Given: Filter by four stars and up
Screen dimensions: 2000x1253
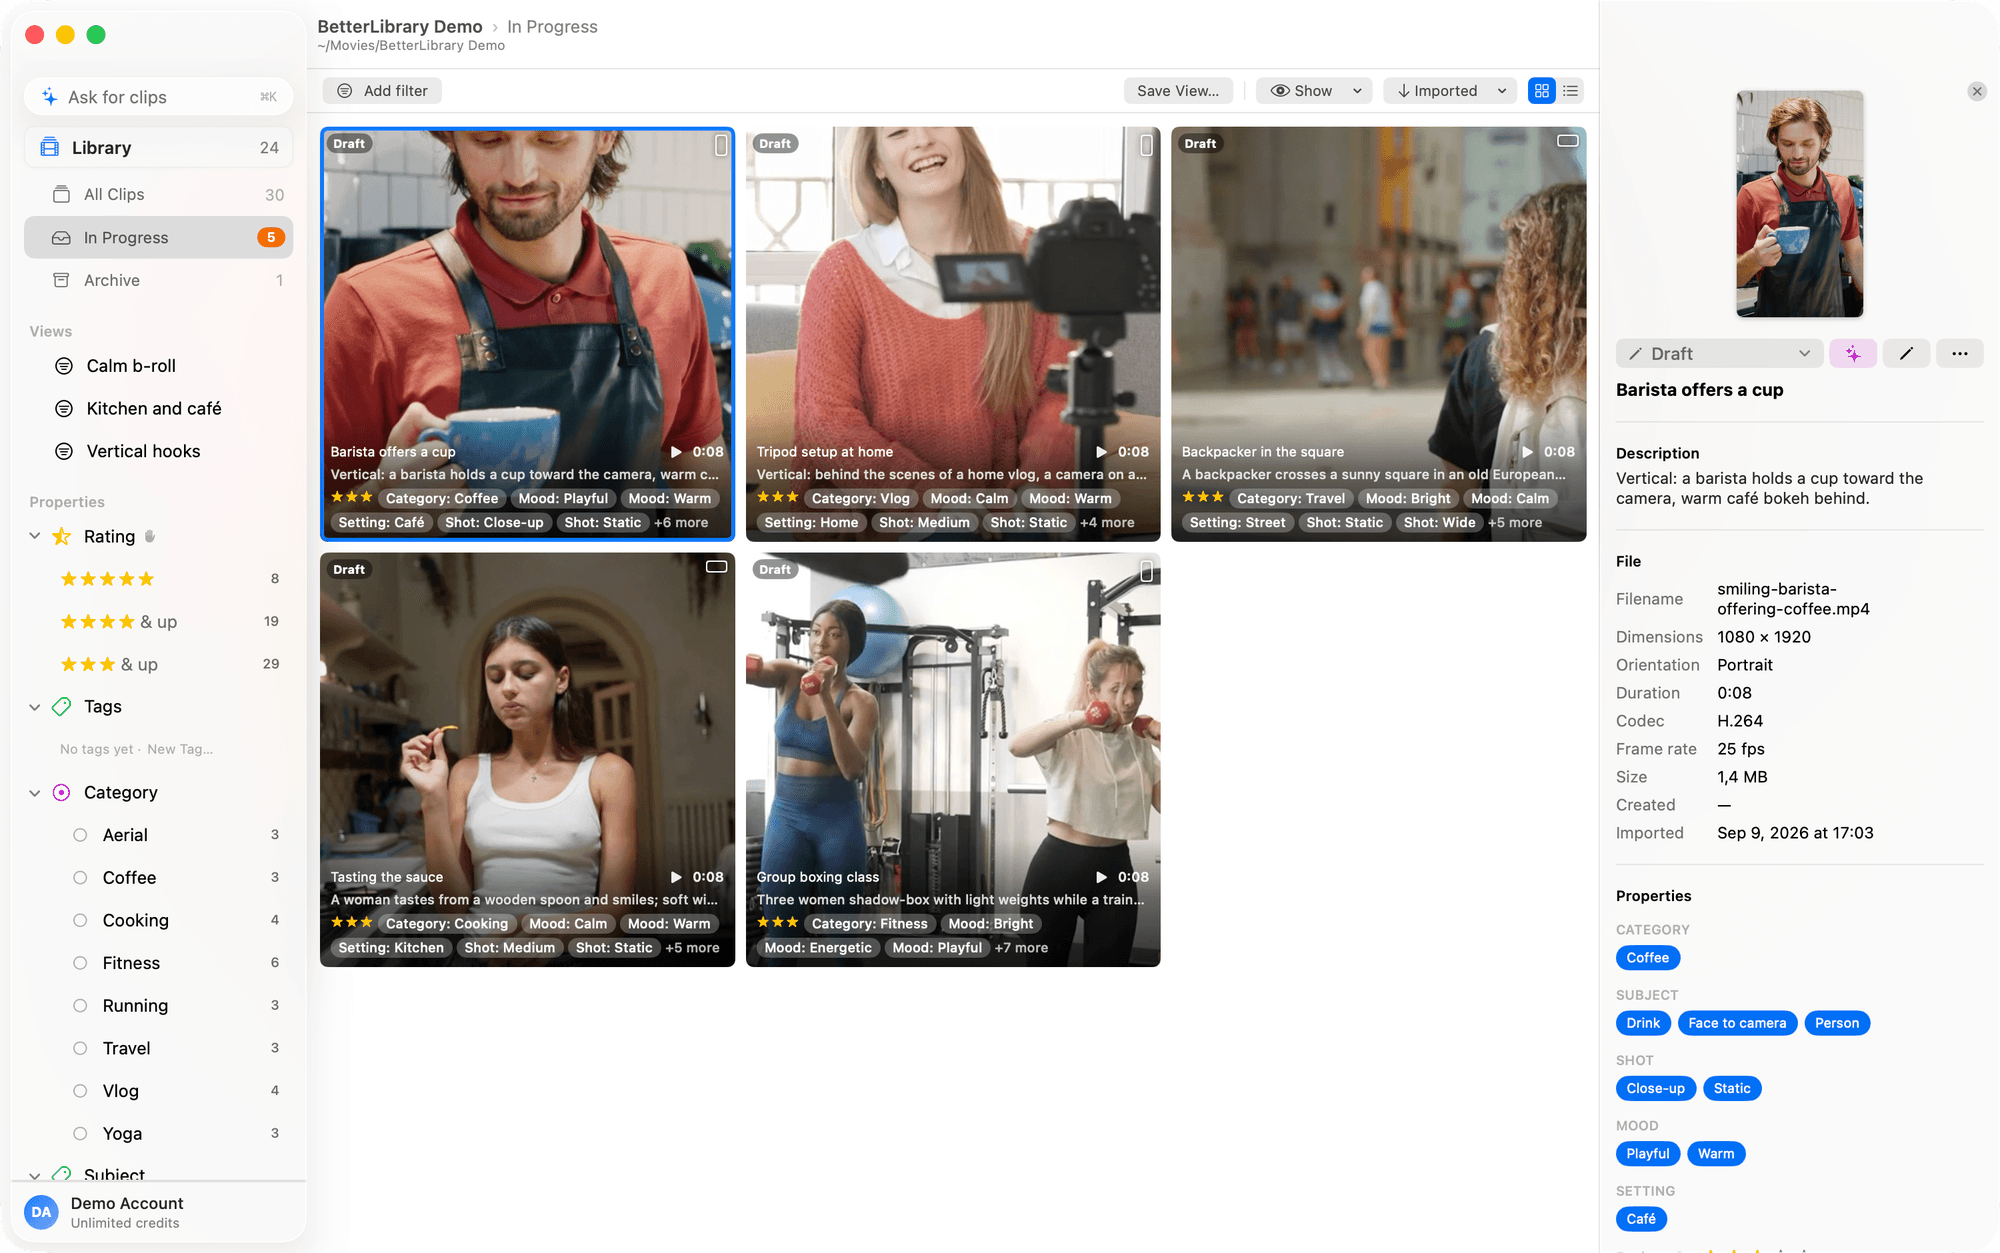Looking at the screenshot, I should point(119,622).
